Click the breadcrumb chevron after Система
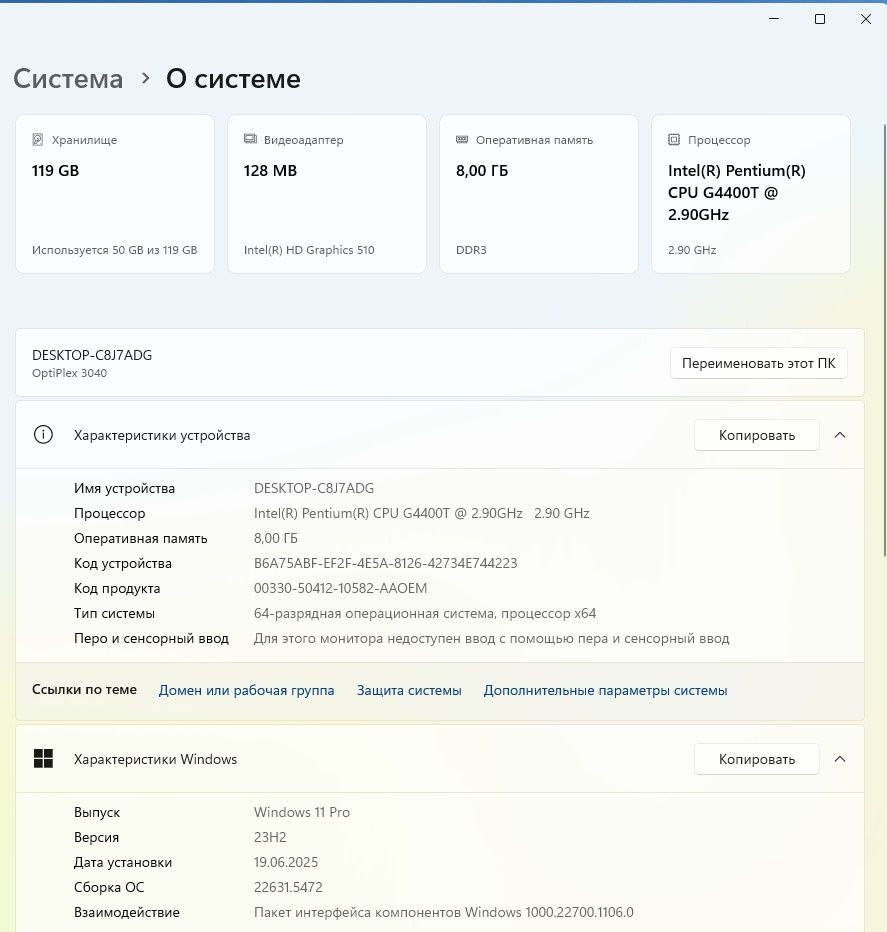Screen dimensions: 887x932 pos(145,78)
